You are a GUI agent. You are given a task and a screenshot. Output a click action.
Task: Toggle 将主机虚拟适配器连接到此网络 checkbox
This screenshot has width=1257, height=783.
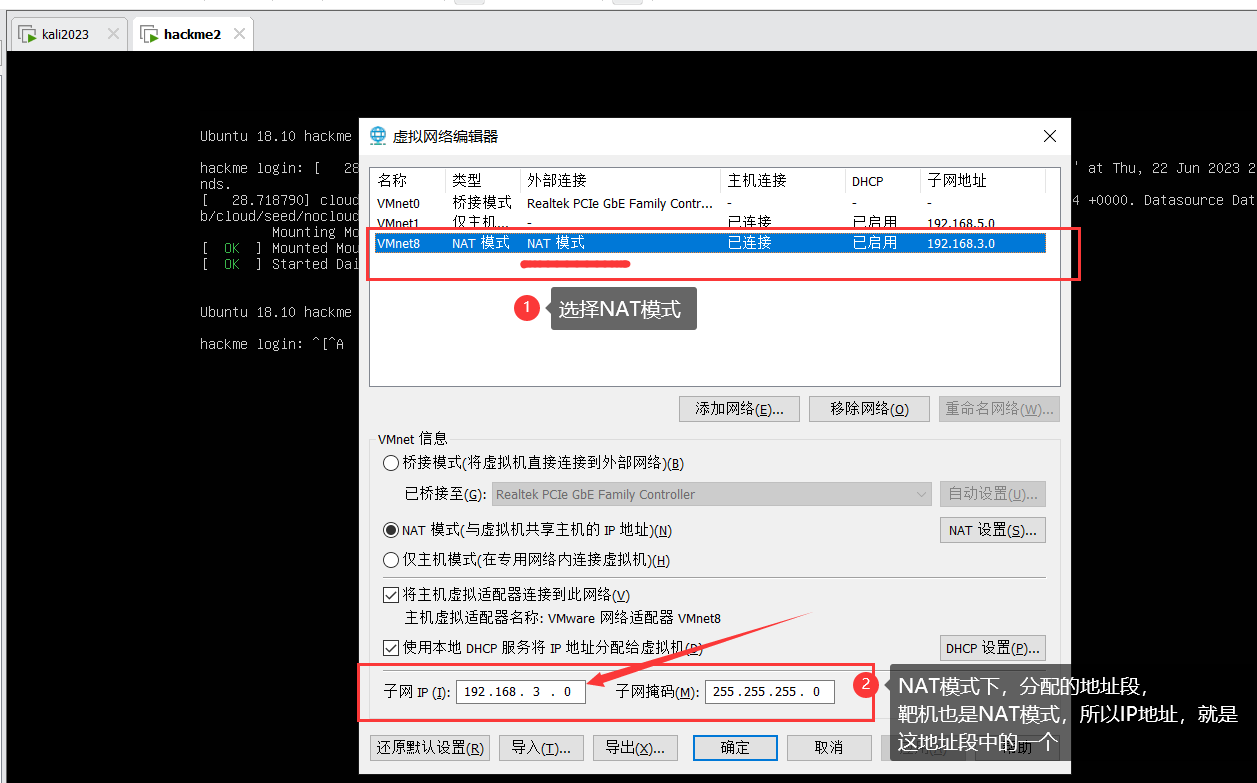(x=391, y=595)
